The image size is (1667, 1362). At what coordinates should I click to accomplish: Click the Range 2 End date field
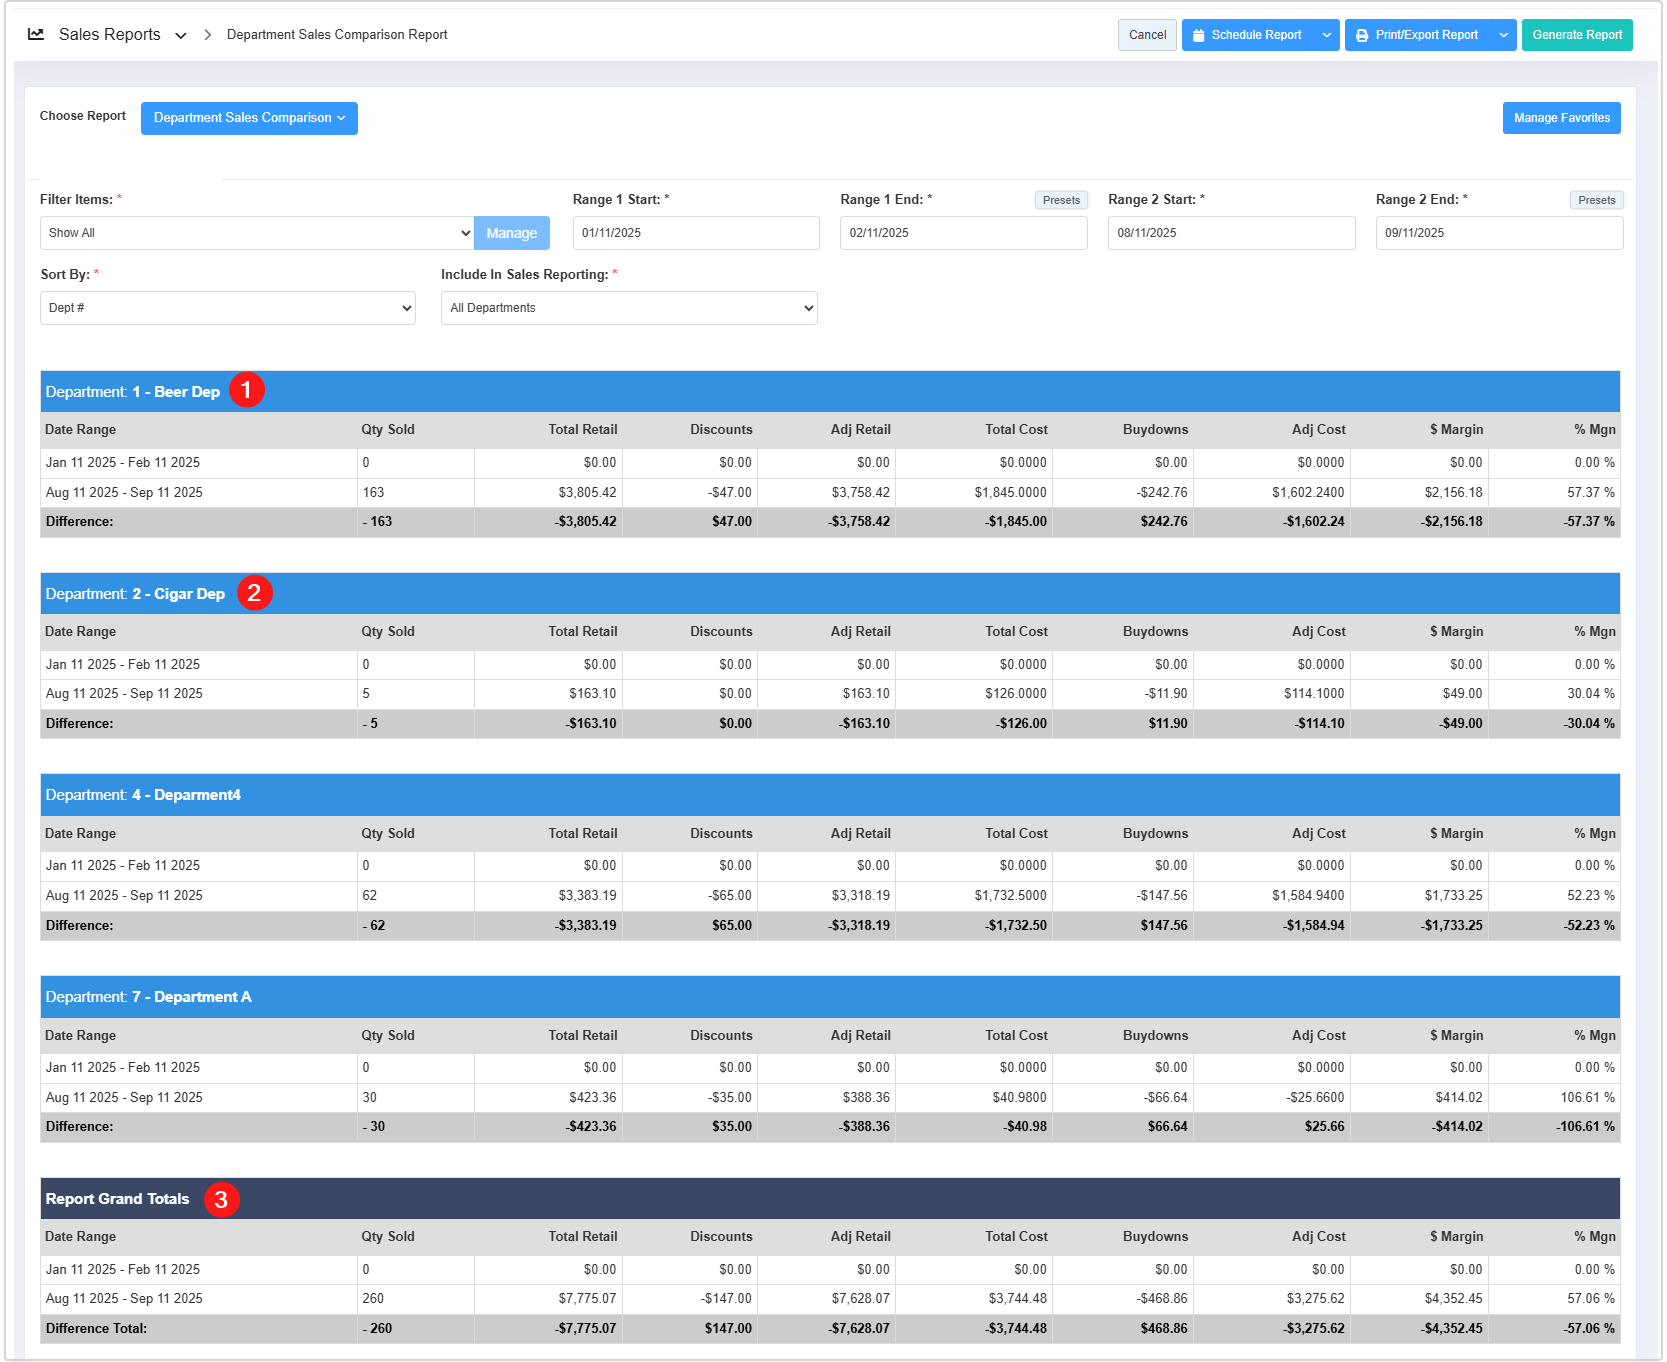click(x=1498, y=233)
